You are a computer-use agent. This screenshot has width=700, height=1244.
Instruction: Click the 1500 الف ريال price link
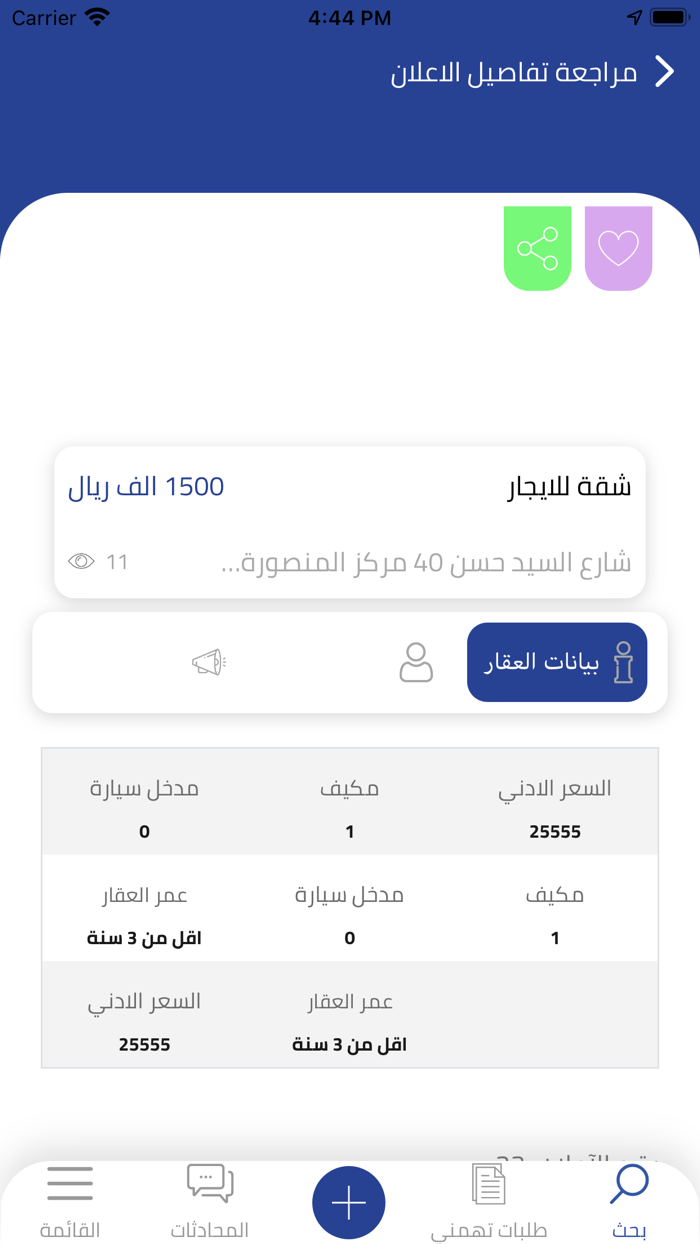[145, 487]
